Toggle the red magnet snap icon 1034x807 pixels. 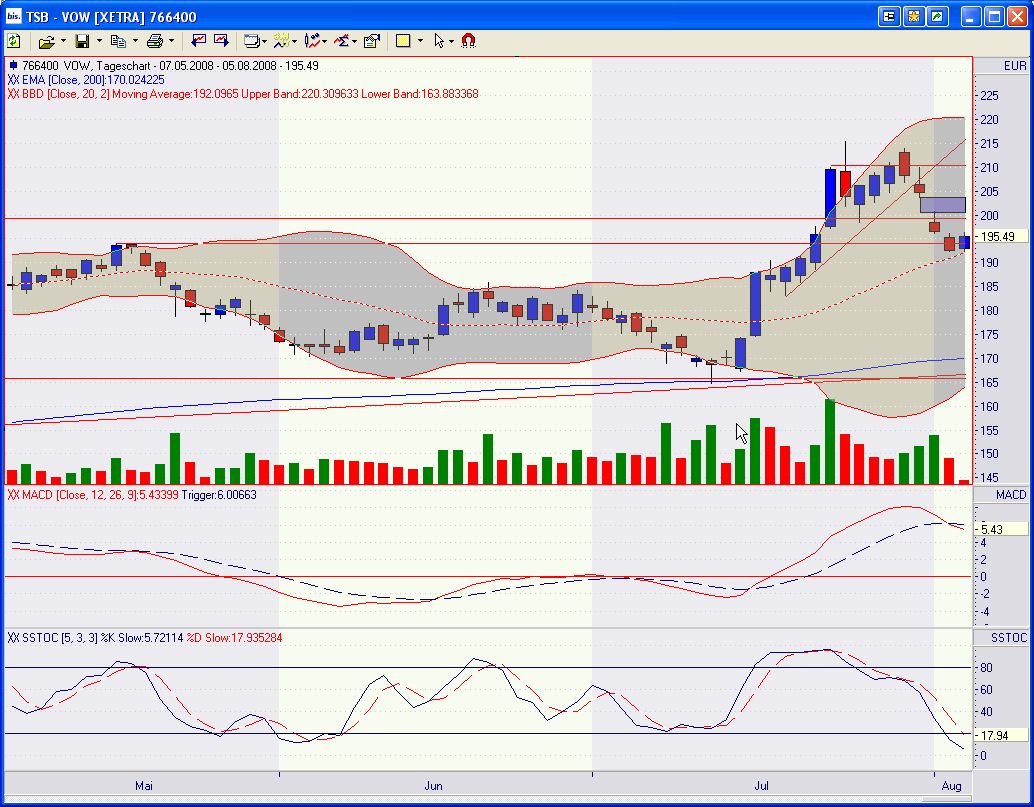point(468,41)
